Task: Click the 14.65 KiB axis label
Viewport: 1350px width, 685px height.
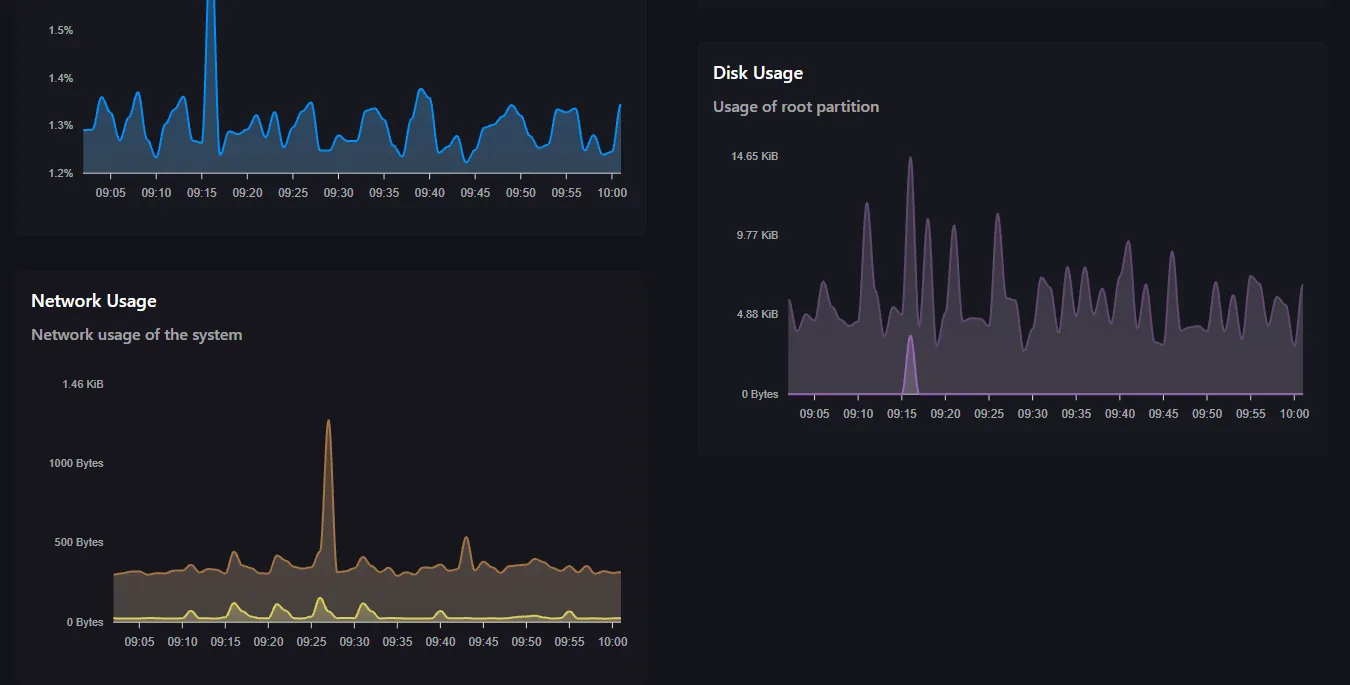Action: [x=755, y=156]
